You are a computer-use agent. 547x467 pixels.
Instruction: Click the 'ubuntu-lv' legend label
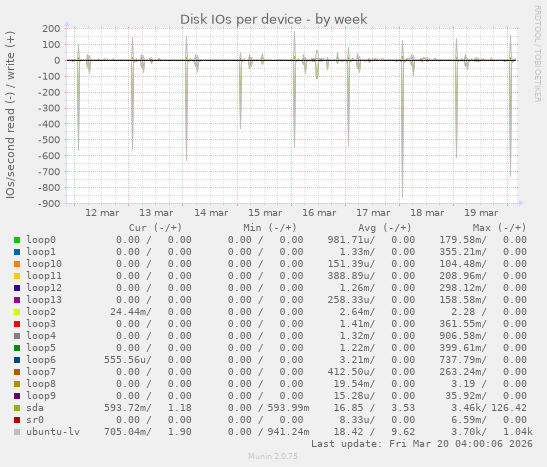coord(53,432)
